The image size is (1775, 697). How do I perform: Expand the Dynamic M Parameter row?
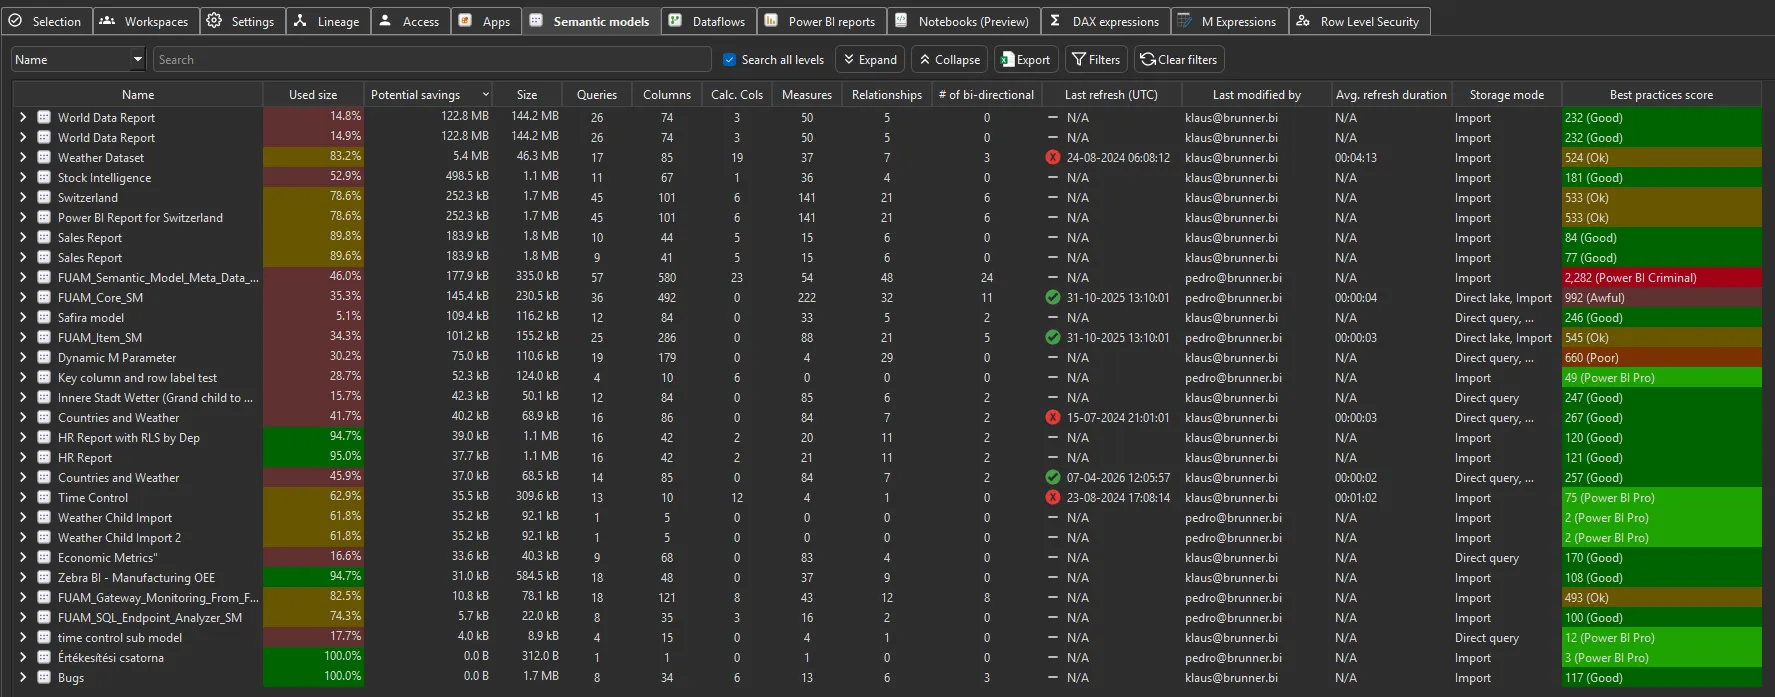[x=23, y=357]
